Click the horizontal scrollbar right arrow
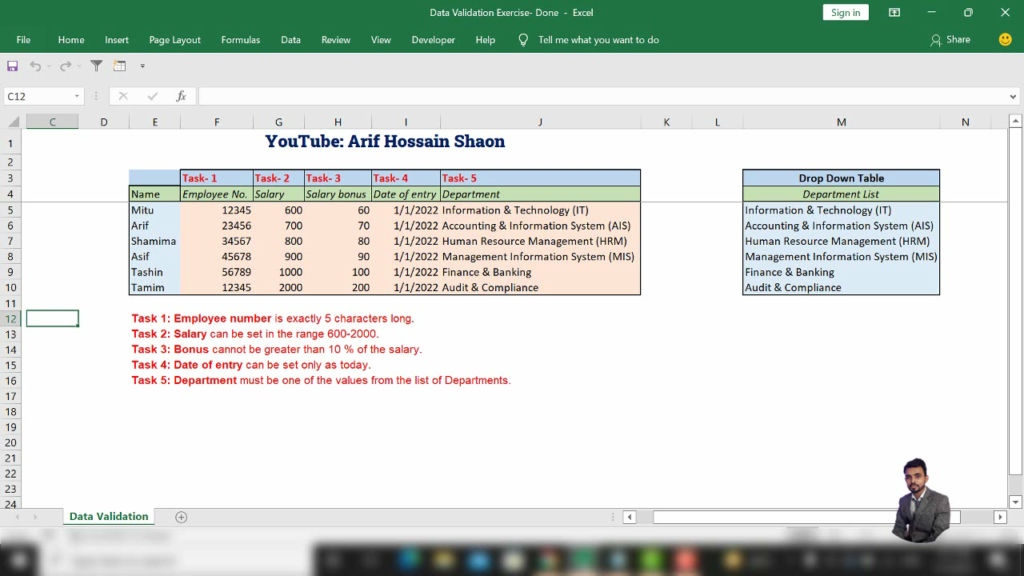 pyautogui.click(x=1000, y=517)
